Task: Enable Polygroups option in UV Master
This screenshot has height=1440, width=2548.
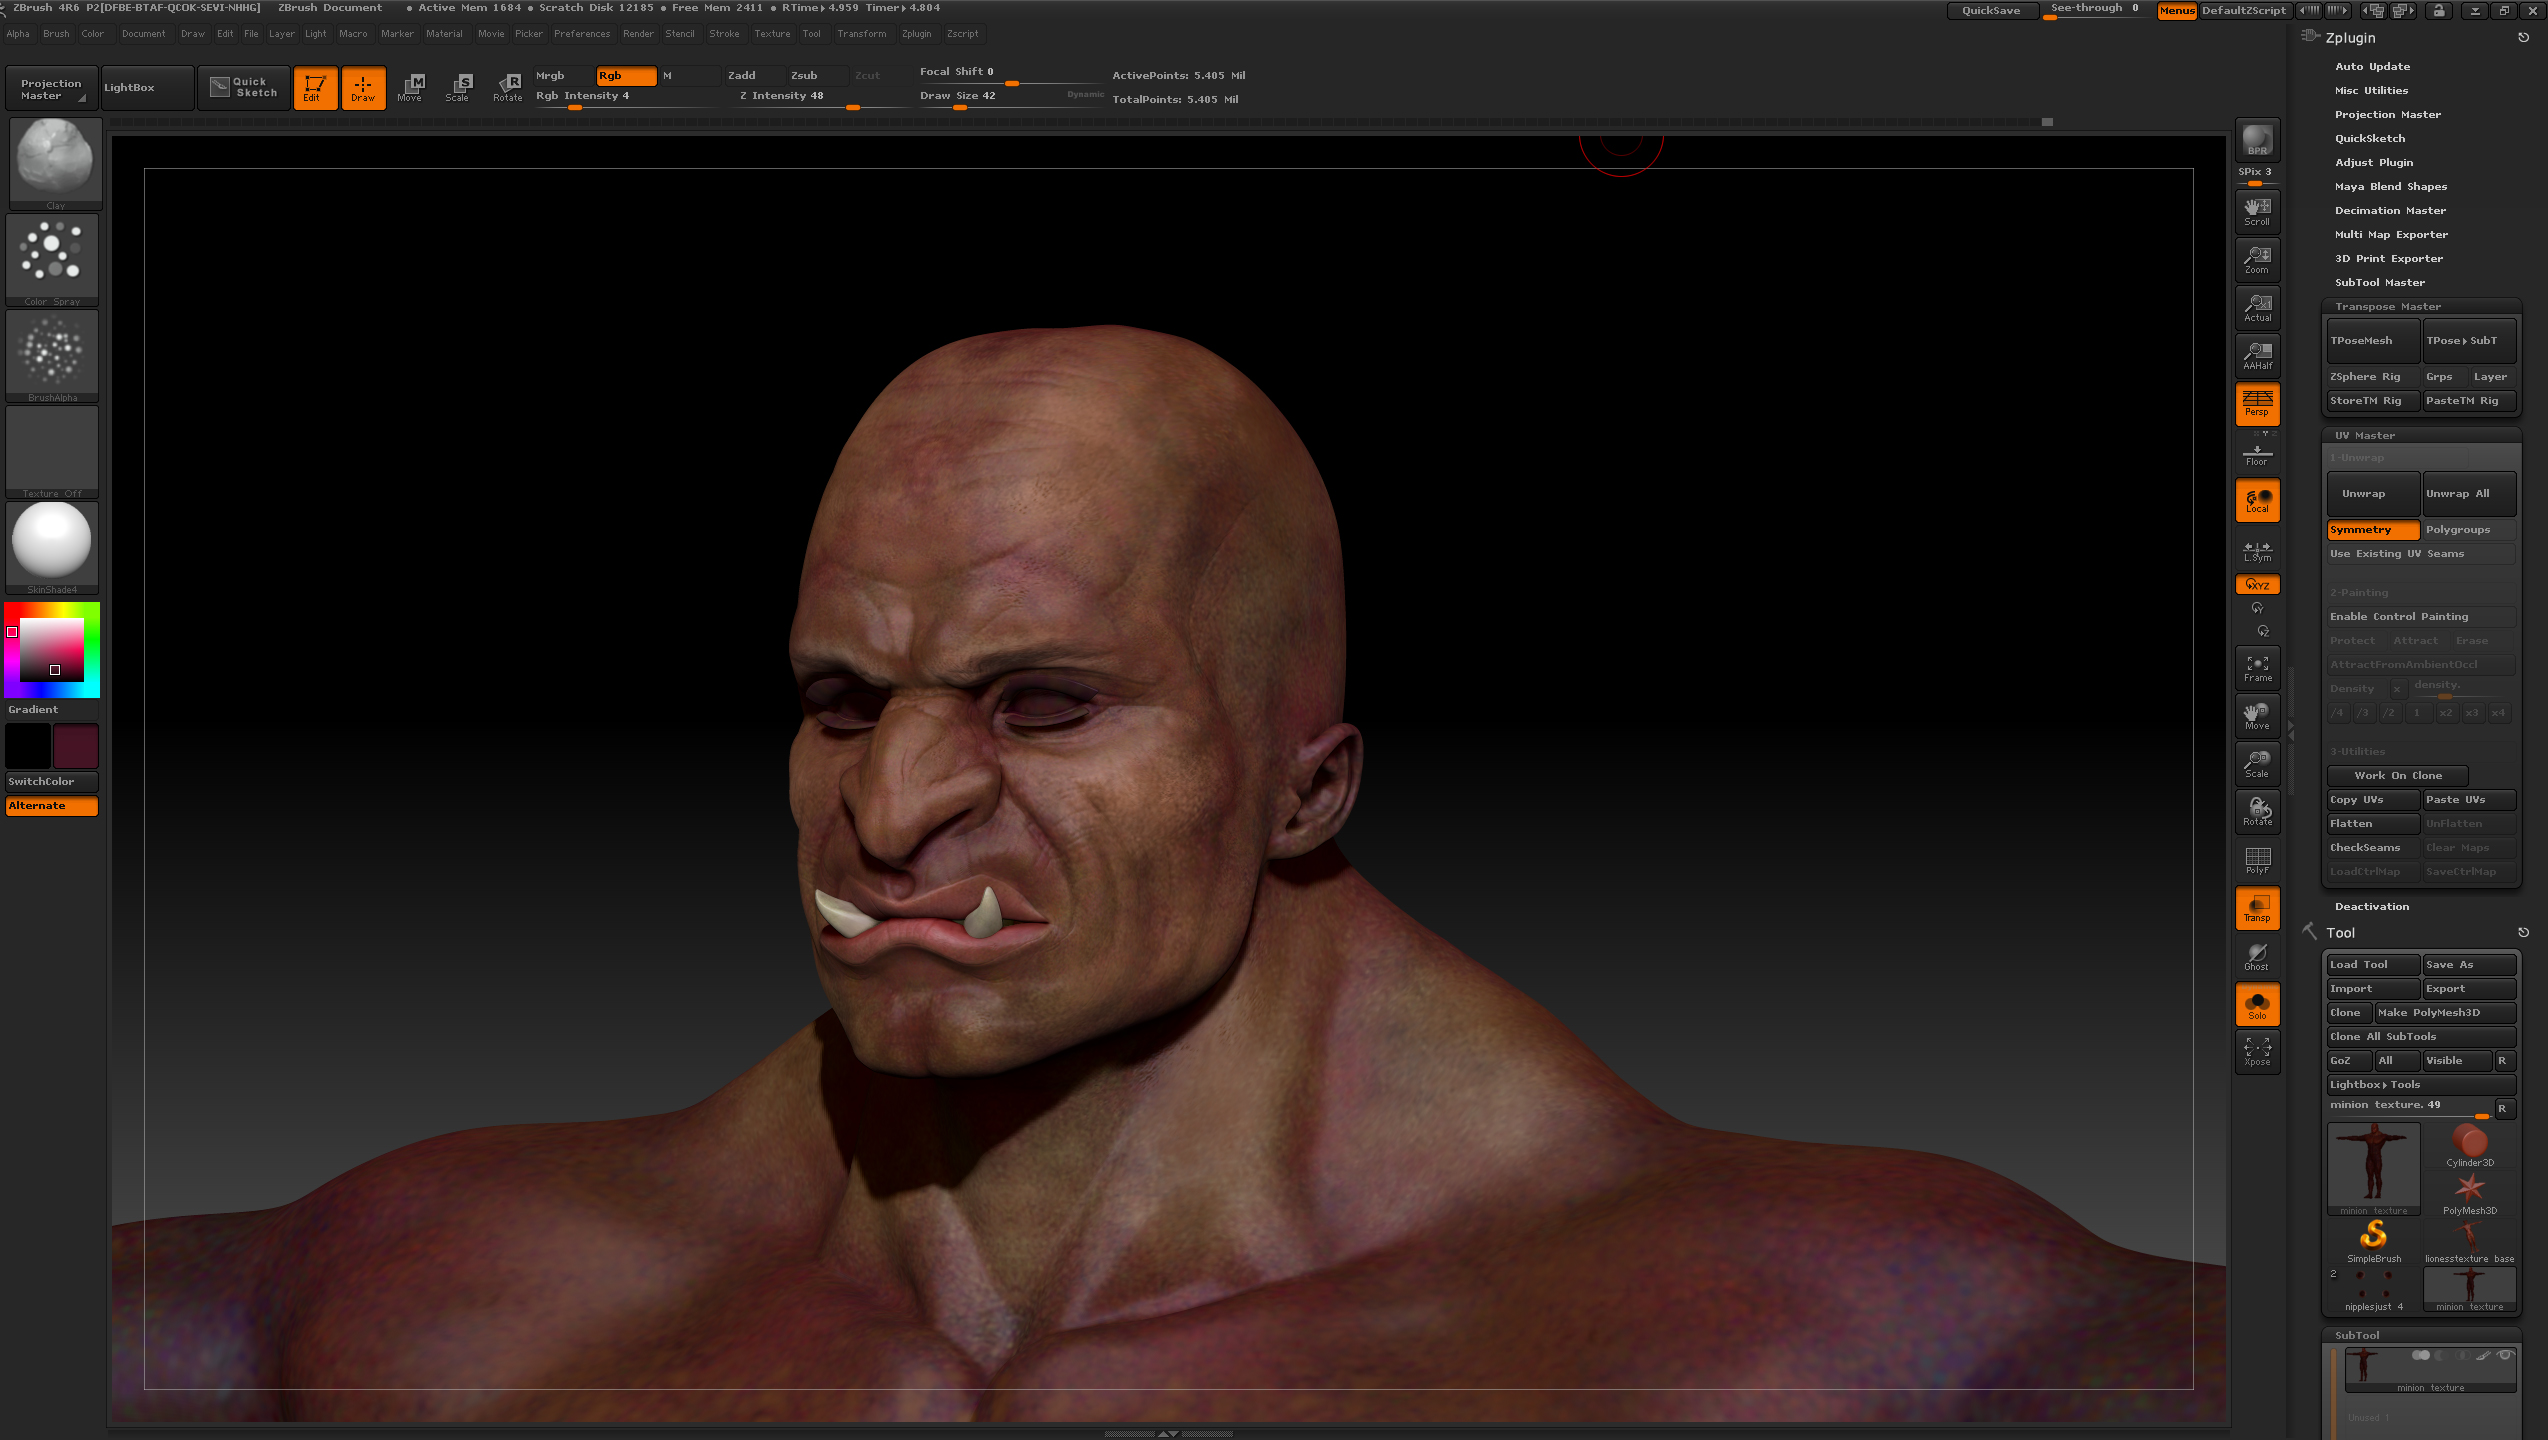Action: click(2467, 530)
